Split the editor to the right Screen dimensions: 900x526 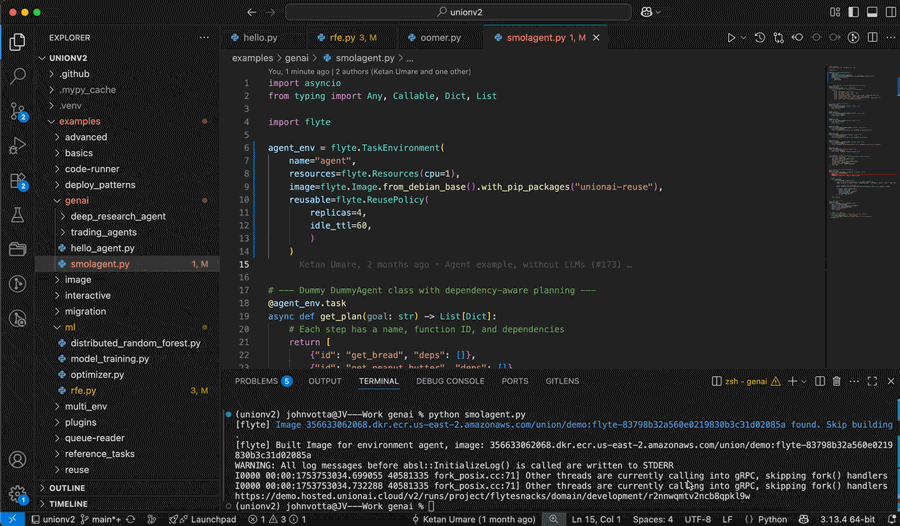[x=873, y=38]
